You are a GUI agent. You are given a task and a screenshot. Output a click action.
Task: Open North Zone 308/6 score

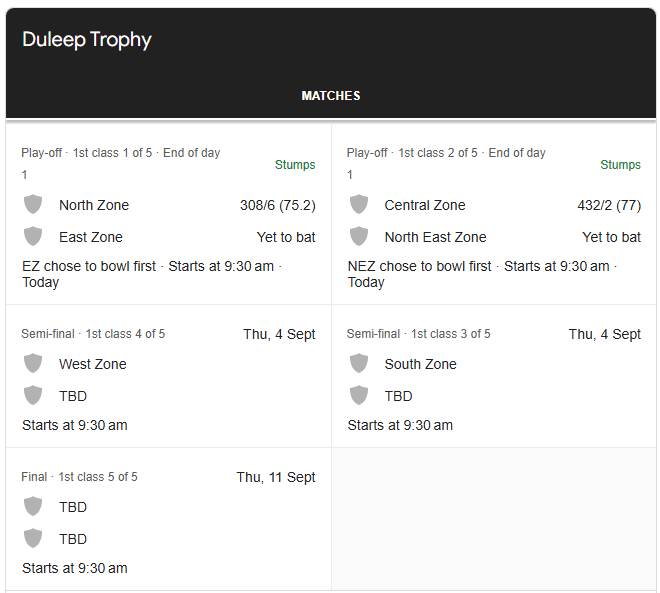pos(277,205)
